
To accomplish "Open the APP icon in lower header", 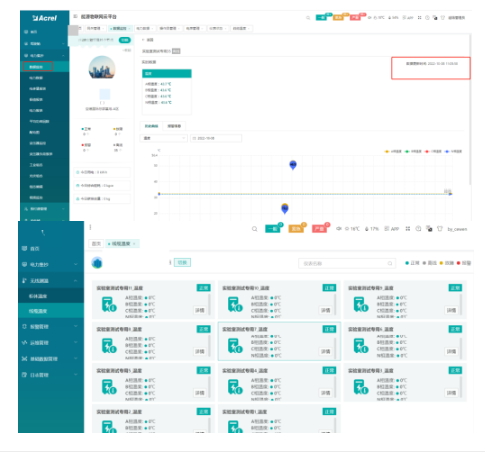I will point(392,229).
